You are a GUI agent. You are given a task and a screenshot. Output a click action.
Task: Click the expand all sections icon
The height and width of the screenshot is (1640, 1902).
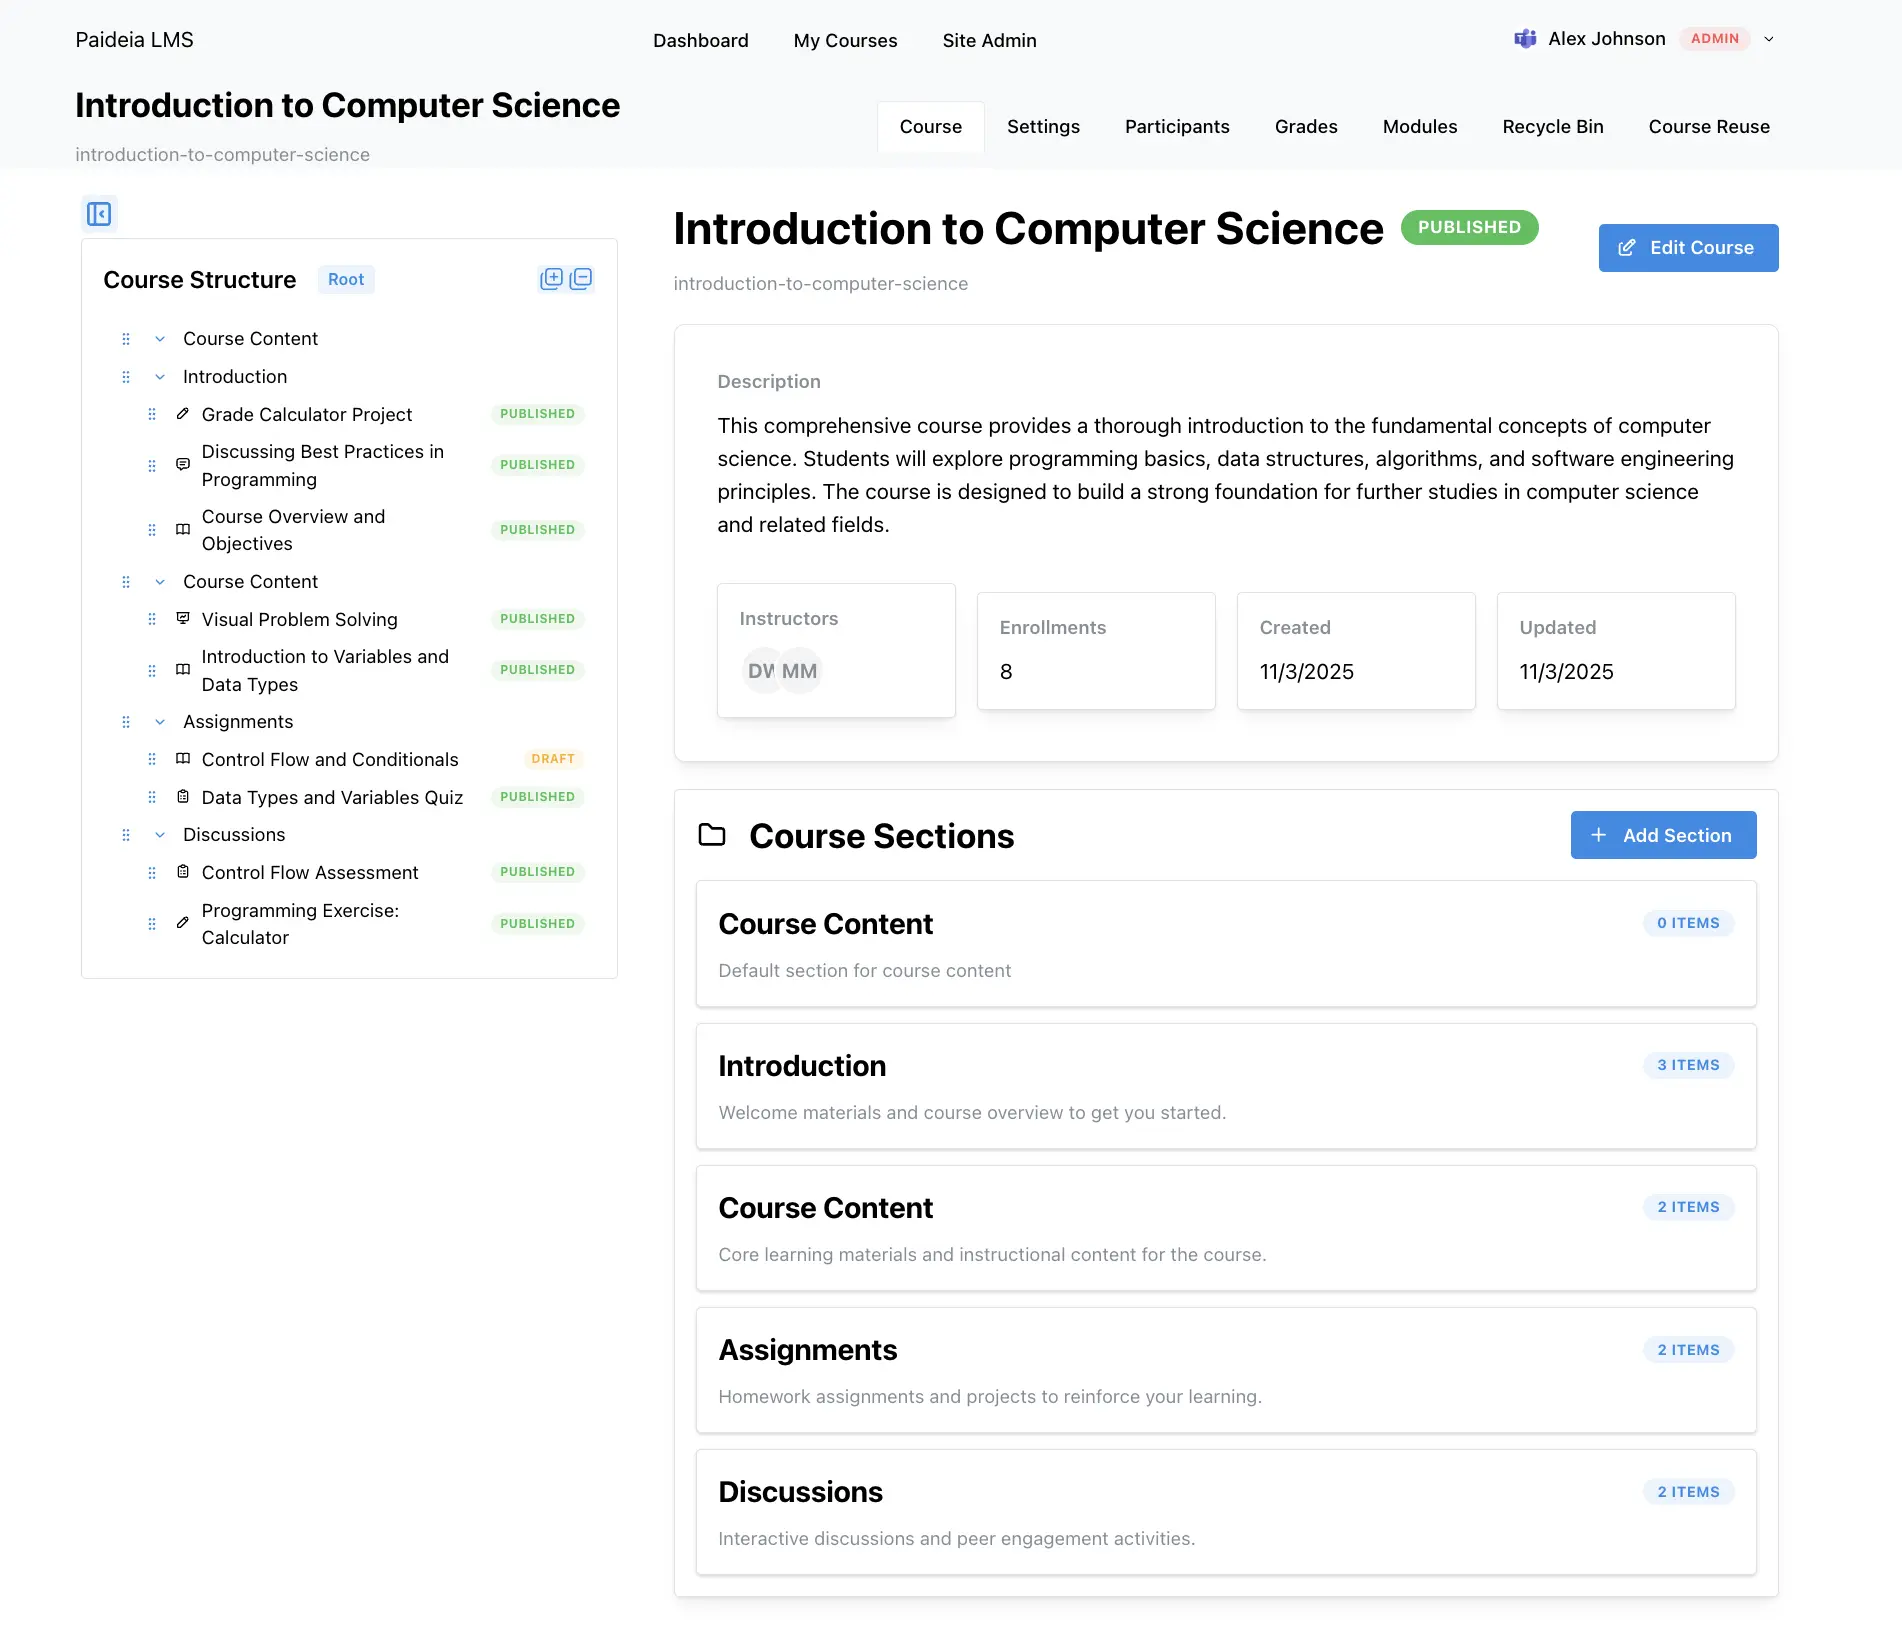pyautogui.click(x=551, y=279)
